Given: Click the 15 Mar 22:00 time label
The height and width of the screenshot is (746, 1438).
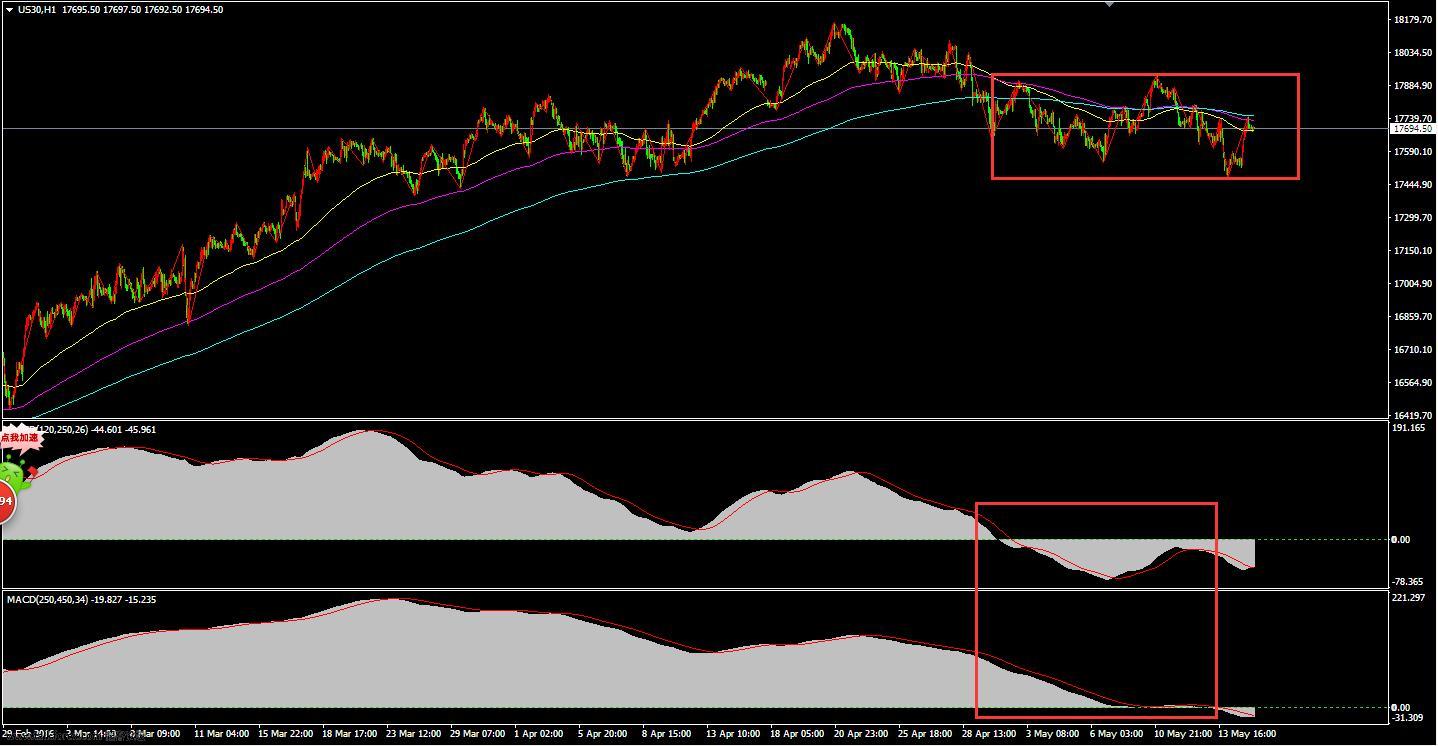Looking at the screenshot, I should click(x=286, y=734).
